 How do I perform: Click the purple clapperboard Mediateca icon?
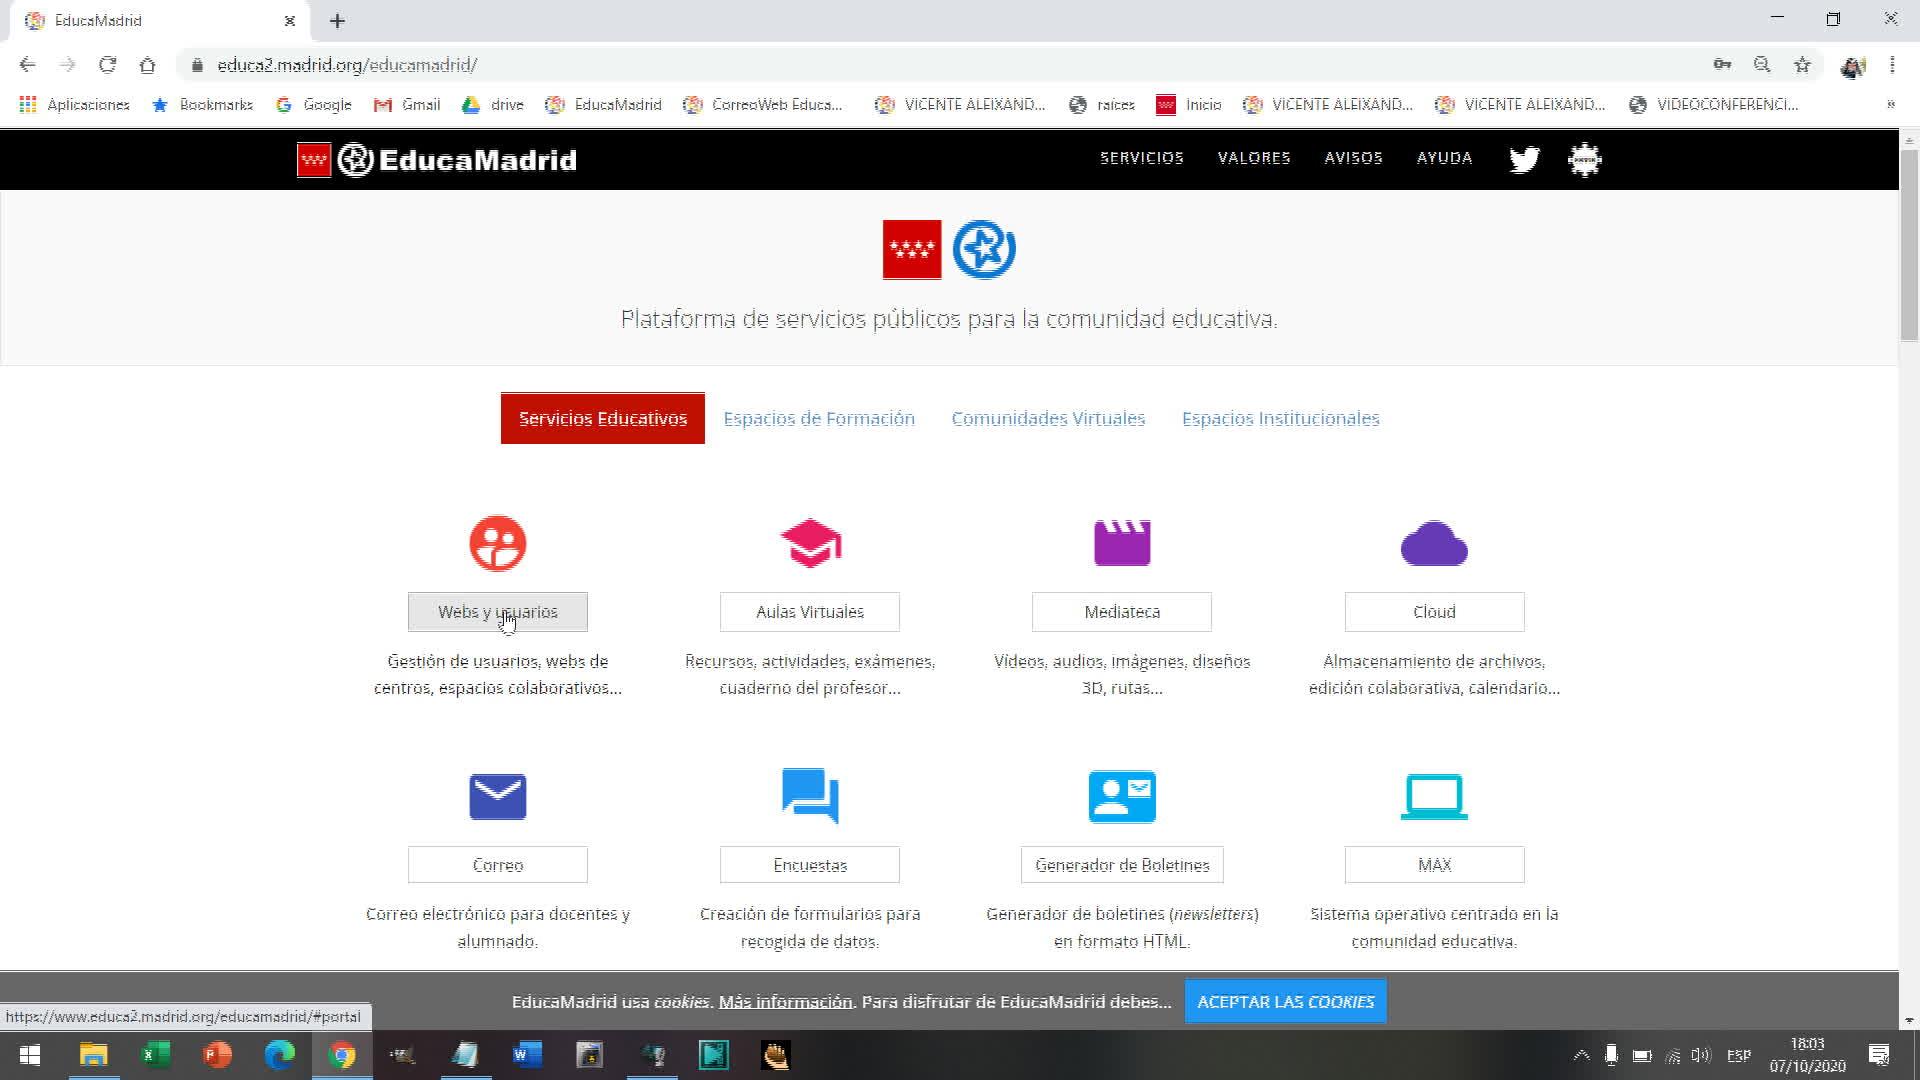point(1122,543)
